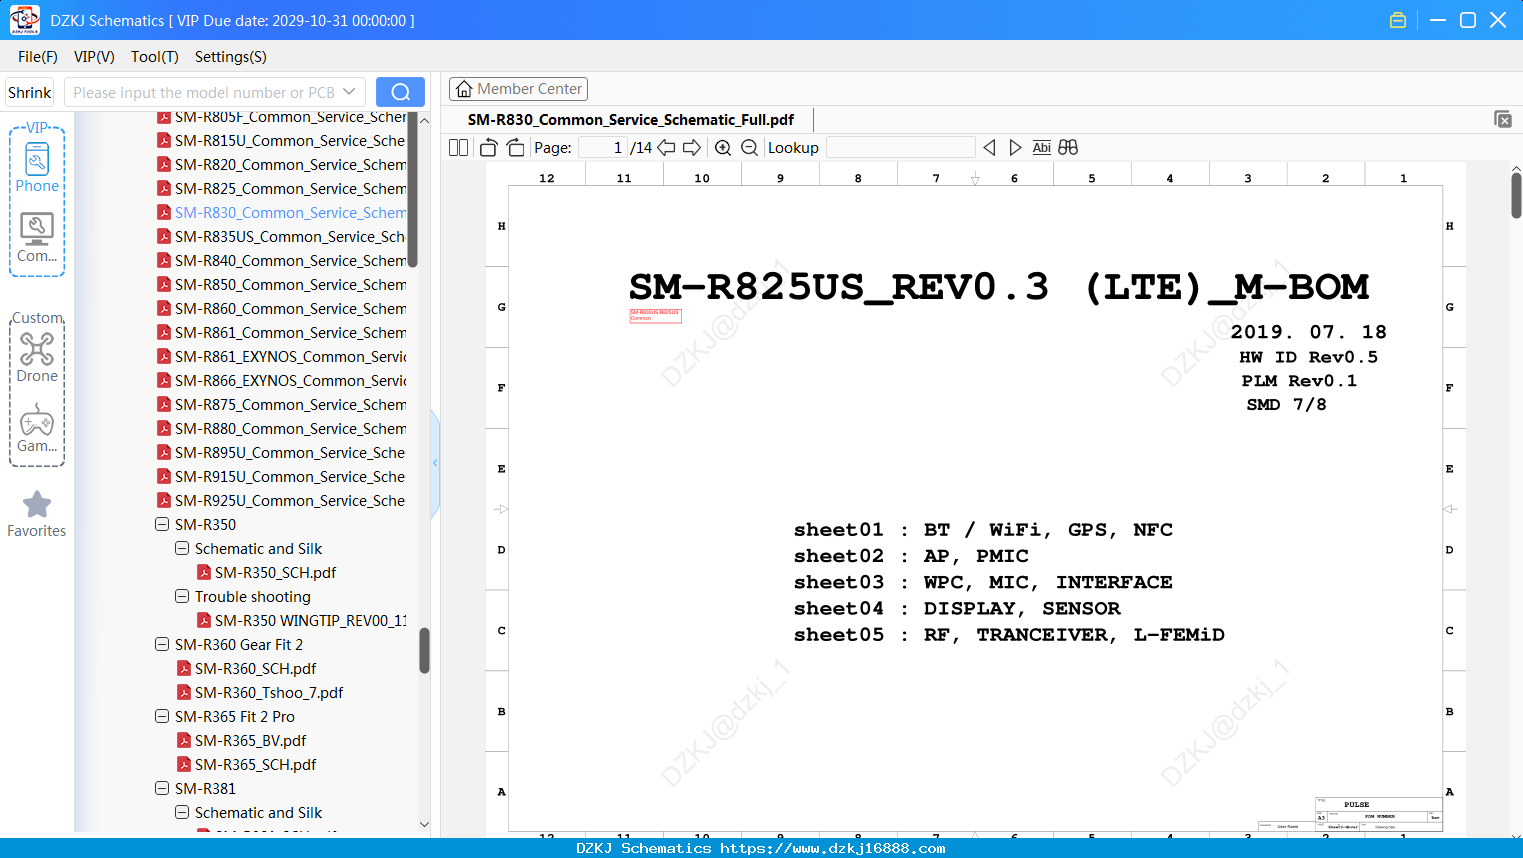Screen dimensions: 1523x858
Task: Open the Phone category
Action: point(37,167)
